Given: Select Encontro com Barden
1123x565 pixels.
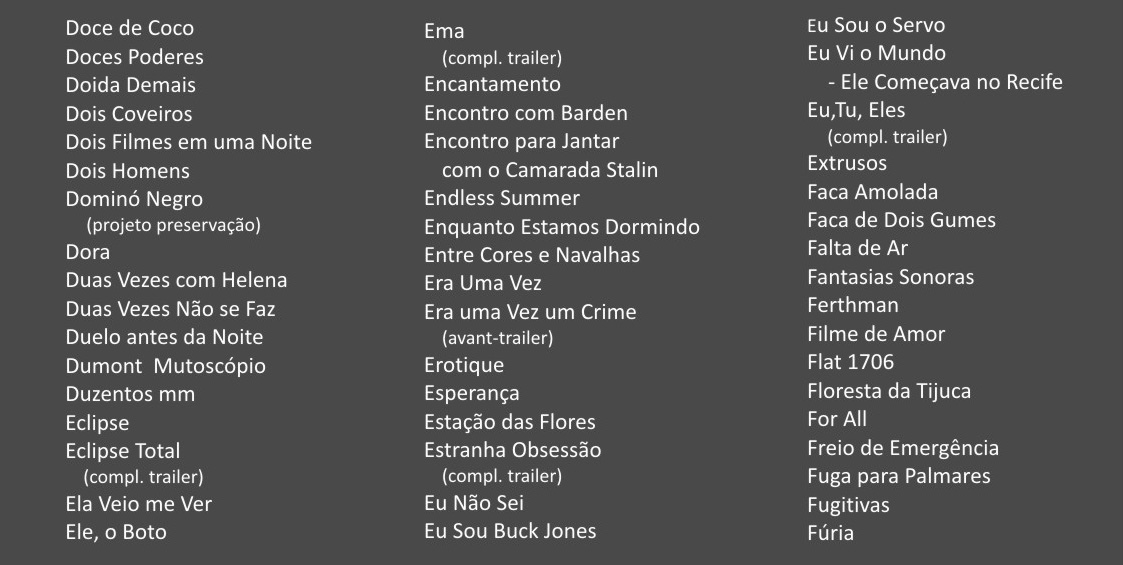Looking at the screenshot, I should coord(526,113).
